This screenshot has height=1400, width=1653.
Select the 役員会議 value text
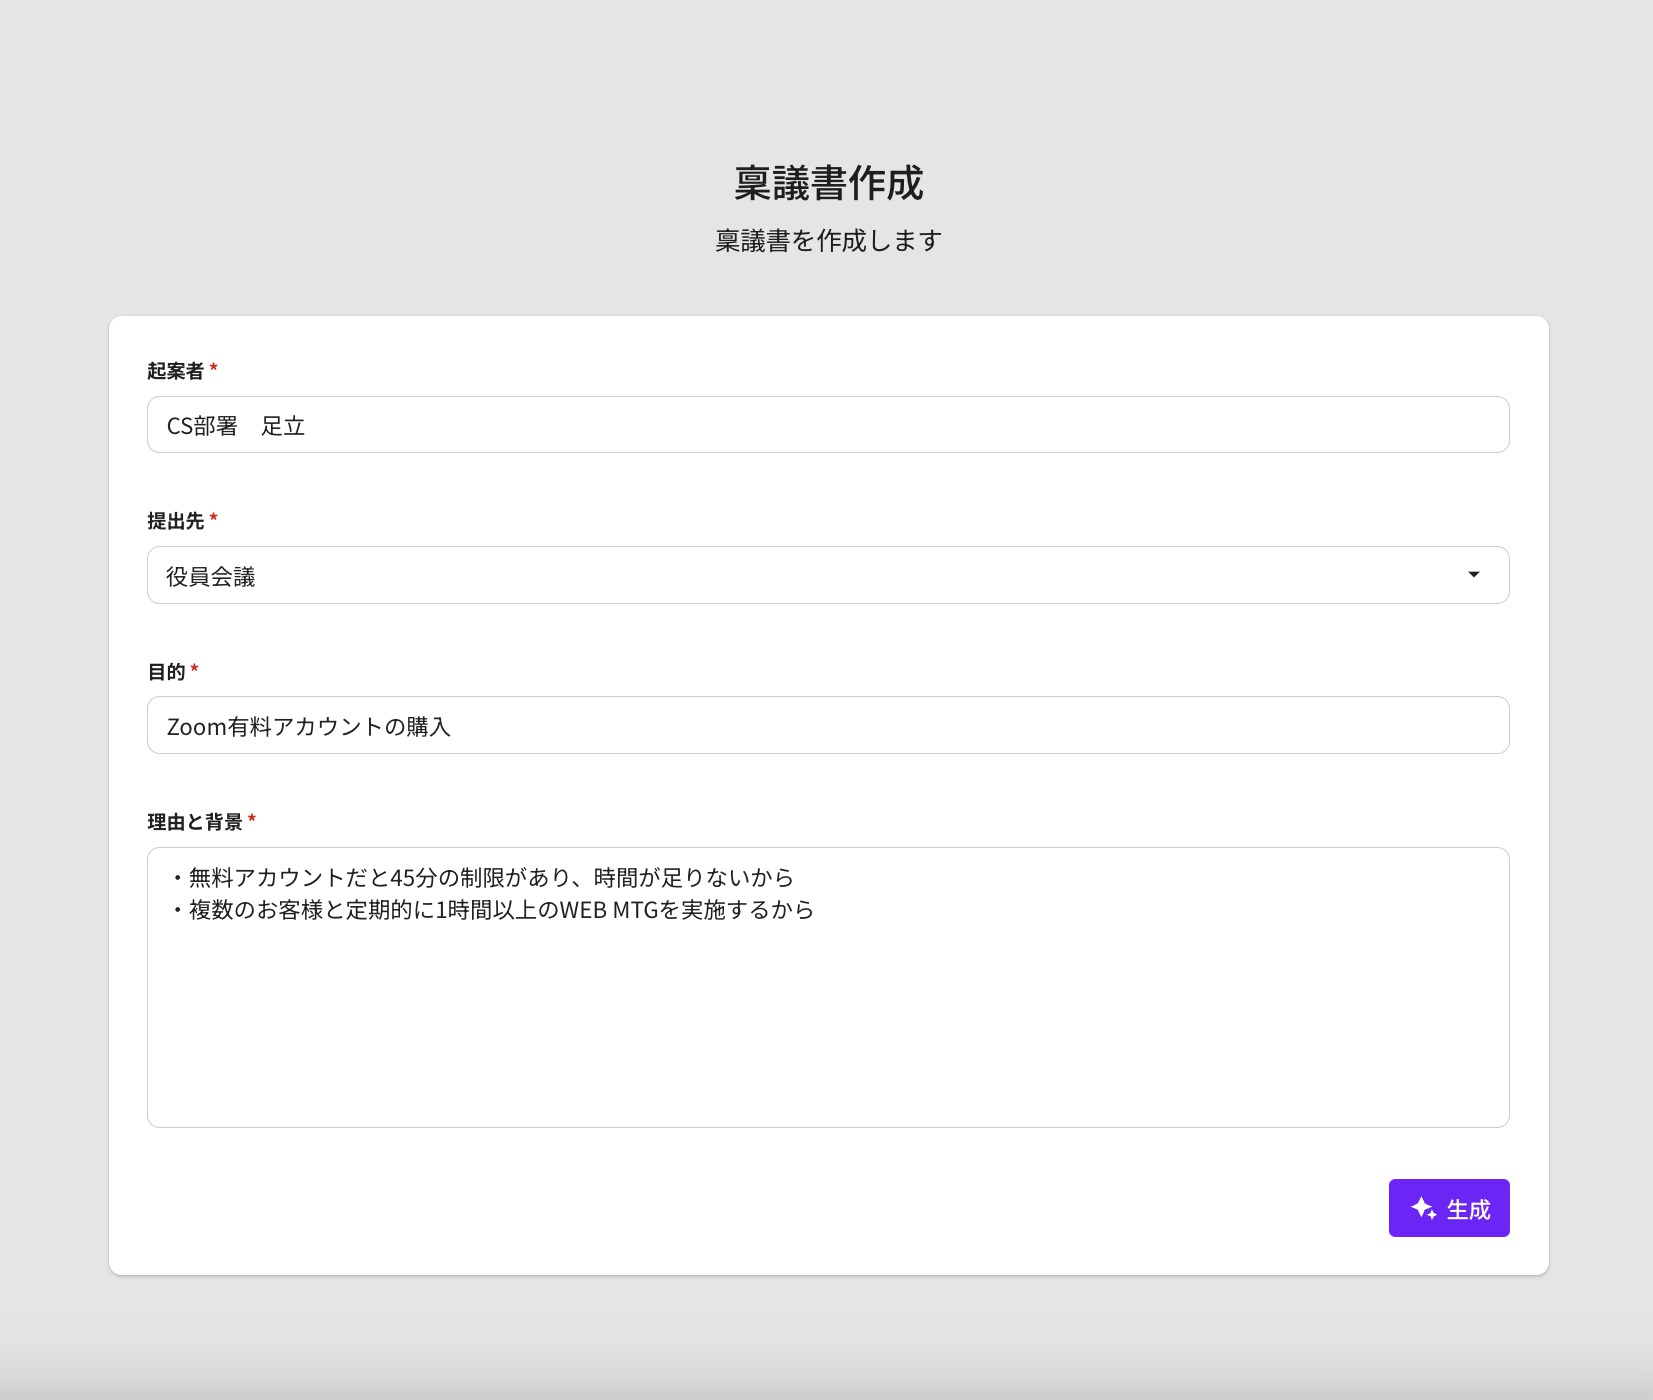pyautogui.click(x=211, y=577)
